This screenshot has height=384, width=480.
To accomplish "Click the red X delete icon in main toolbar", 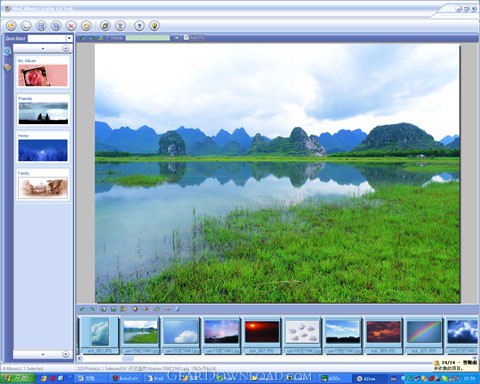I will 71,26.
